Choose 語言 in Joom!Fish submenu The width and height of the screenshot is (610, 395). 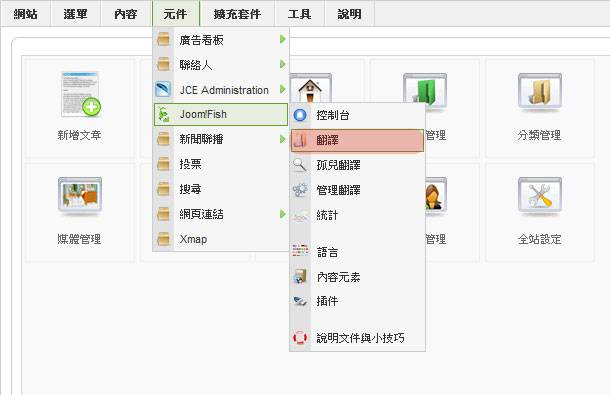click(x=357, y=252)
